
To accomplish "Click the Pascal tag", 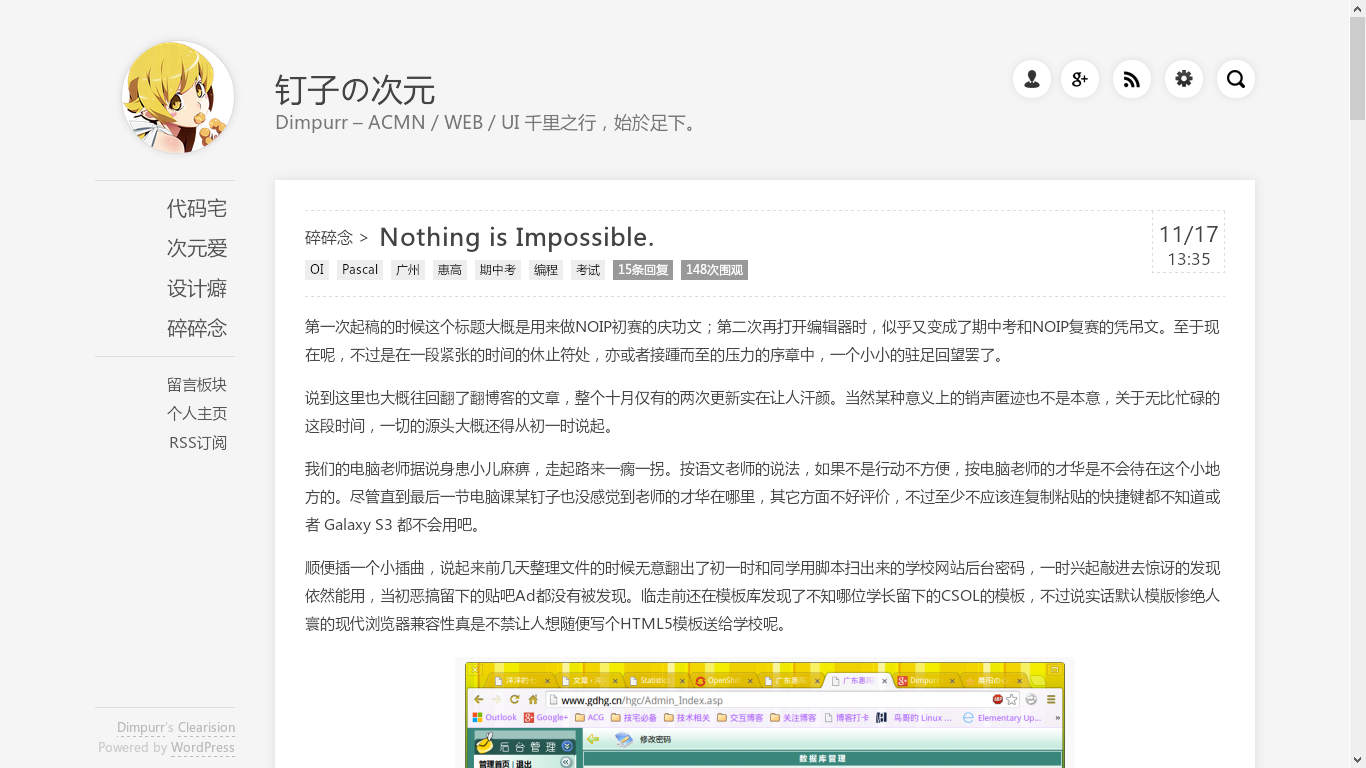I will [360, 270].
